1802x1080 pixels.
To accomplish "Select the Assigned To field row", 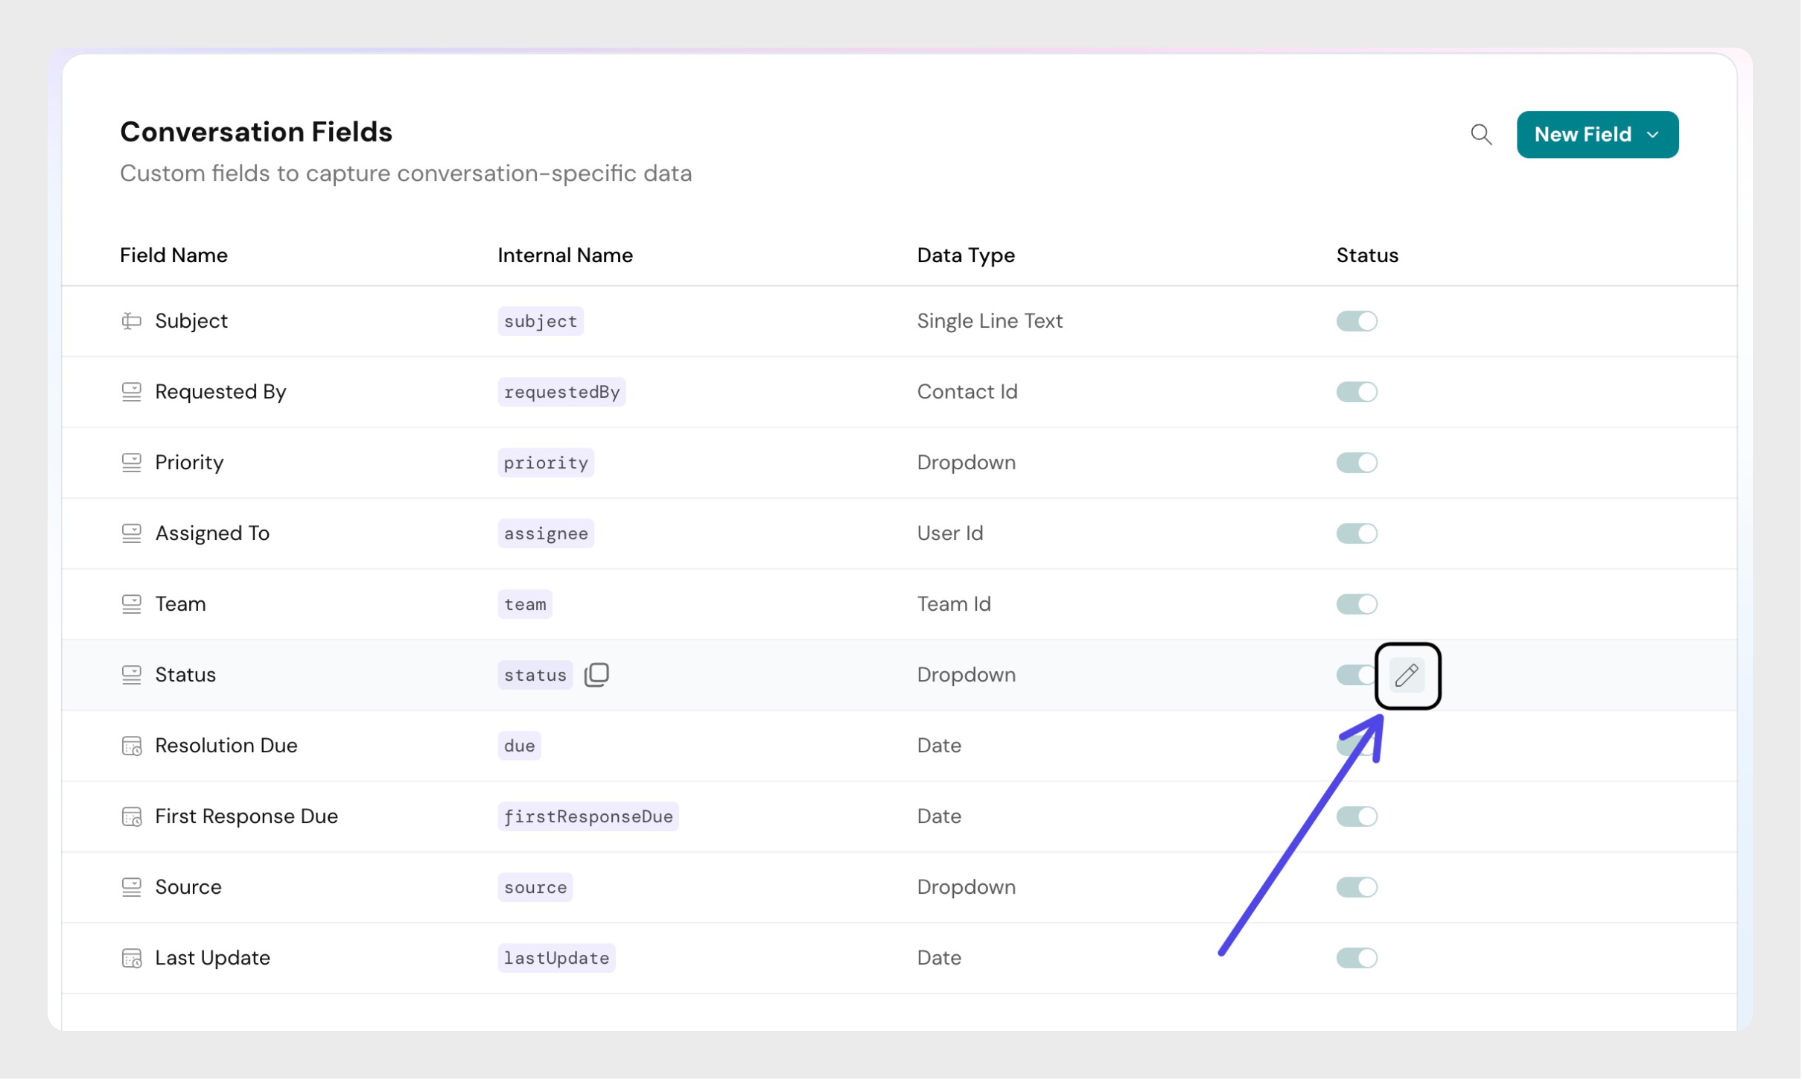I will (x=212, y=534).
